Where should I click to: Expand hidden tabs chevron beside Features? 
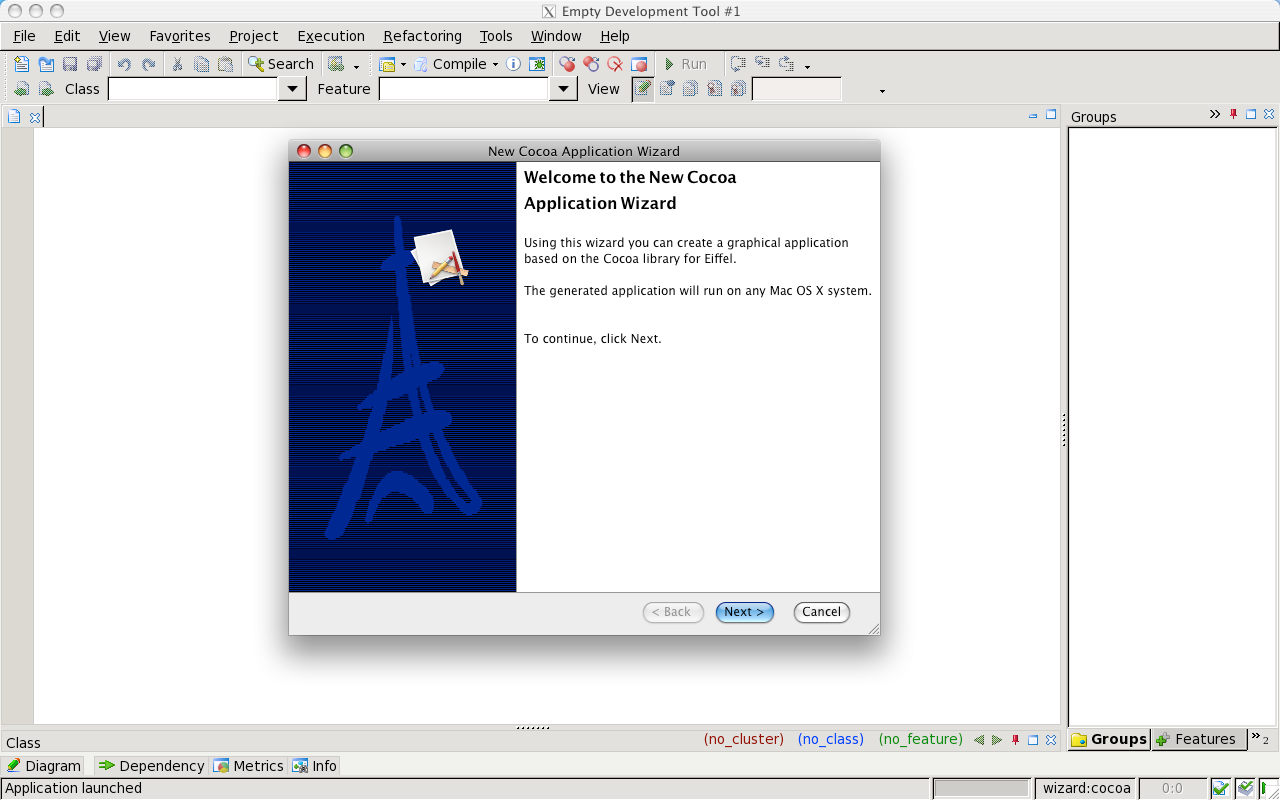pyautogui.click(x=1259, y=738)
